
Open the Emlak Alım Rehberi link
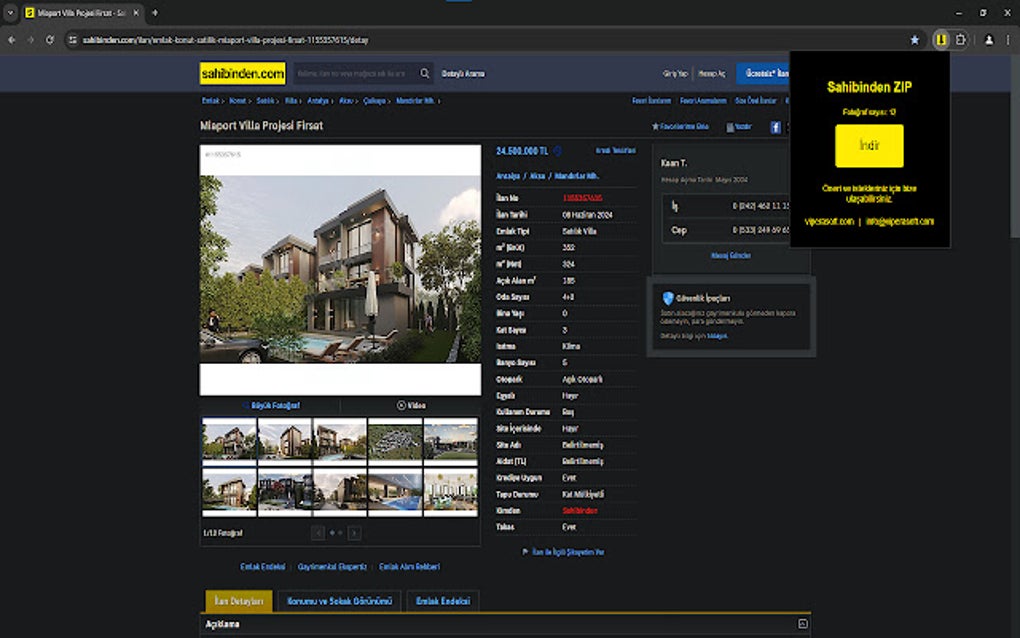tap(409, 566)
